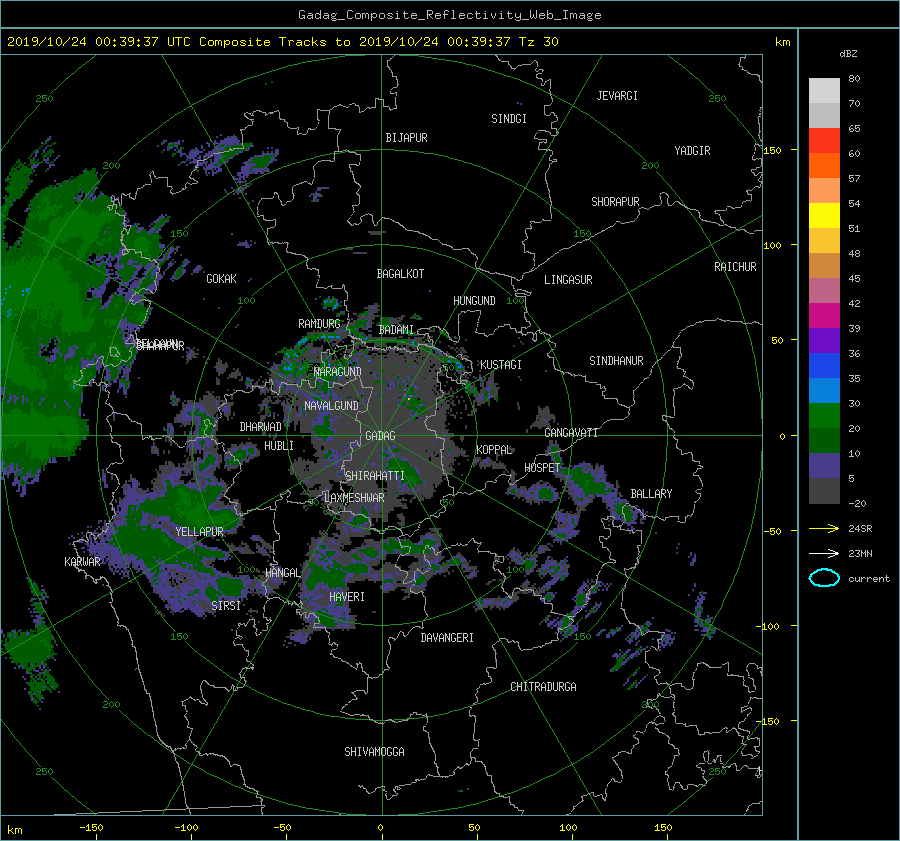Viewport: 900px width, 841px height.
Task: Click the DAVANGERI city label
Action: (447, 637)
